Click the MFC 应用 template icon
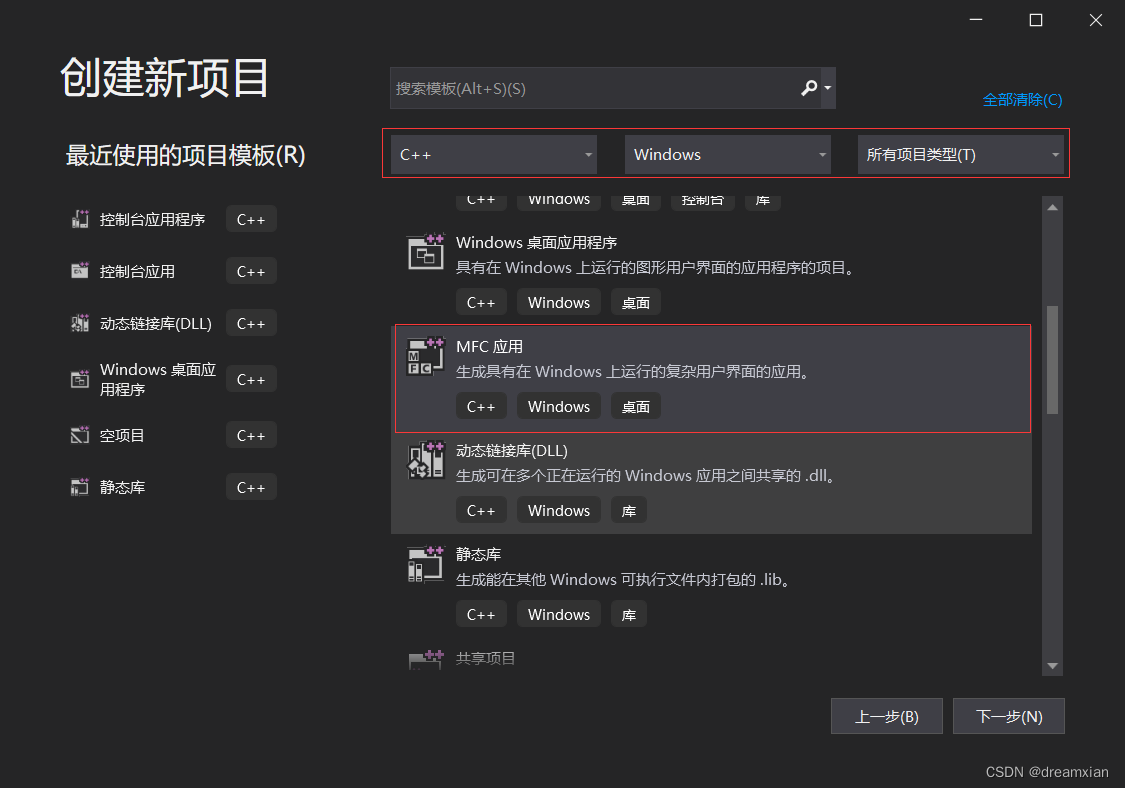Viewport: 1125px width, 788px height. tap(425, 355)
